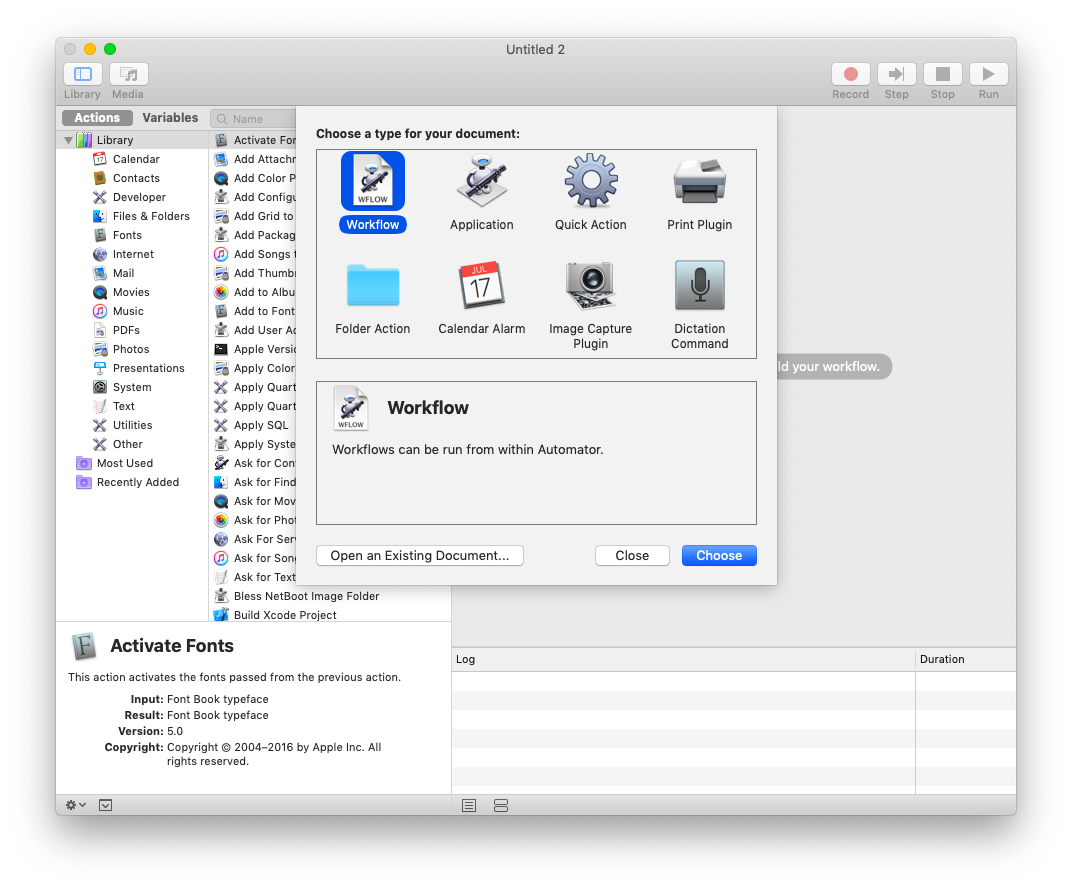The height and width of the screenshot is (889, 1072).
Task: Select the System category
Action: tap(132, 387)
